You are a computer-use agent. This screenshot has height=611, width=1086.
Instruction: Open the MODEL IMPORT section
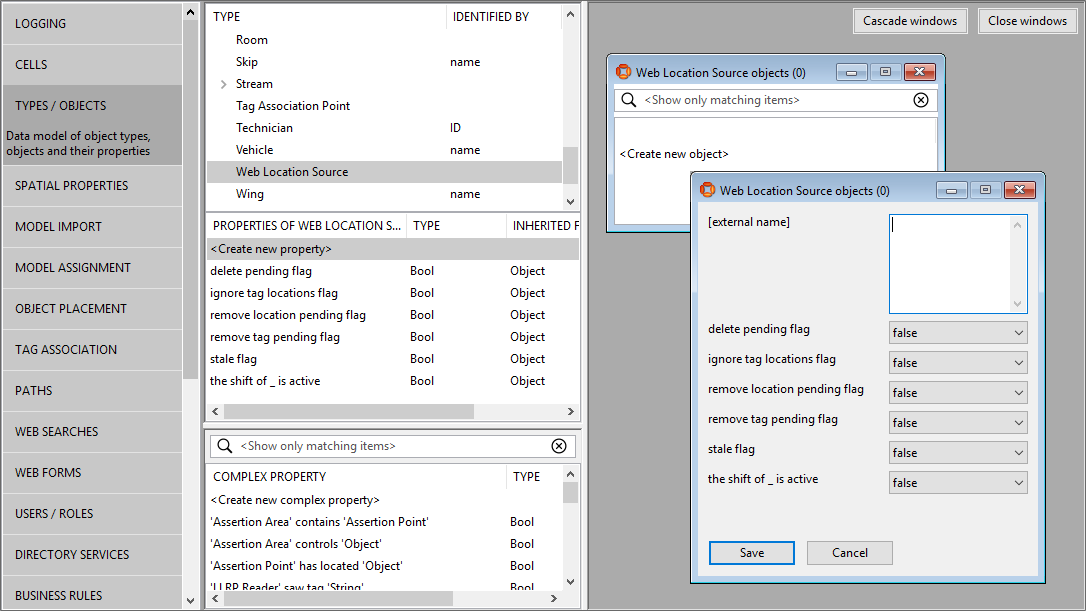point(92,227)
